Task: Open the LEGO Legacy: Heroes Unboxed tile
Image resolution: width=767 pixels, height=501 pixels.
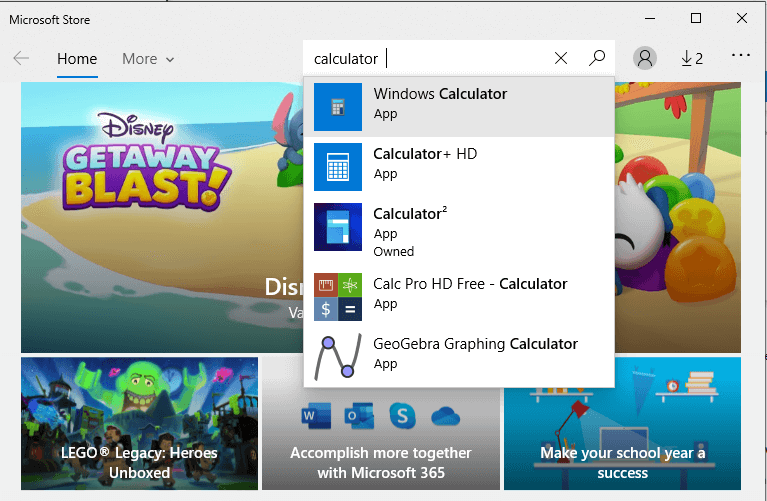Action: 139,423
